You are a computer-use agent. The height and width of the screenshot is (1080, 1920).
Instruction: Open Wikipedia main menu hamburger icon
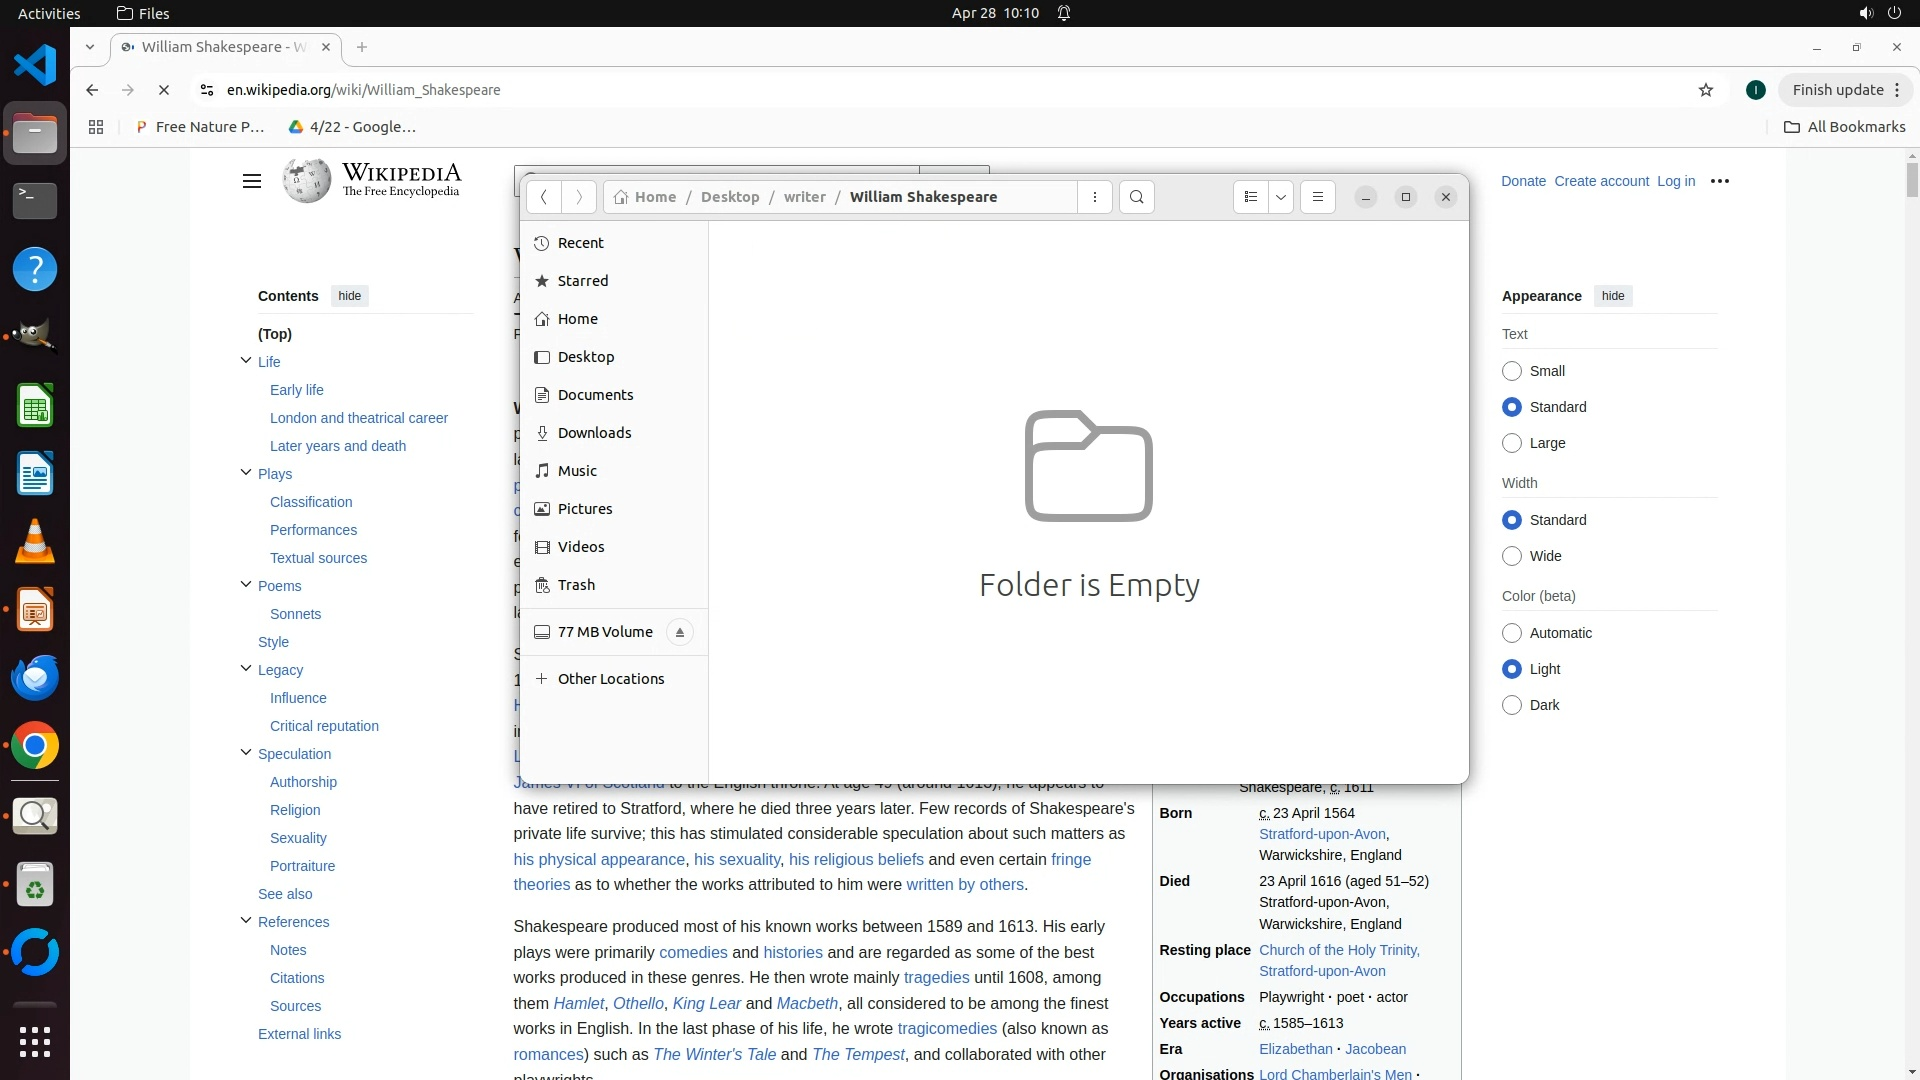click(251, 181)
